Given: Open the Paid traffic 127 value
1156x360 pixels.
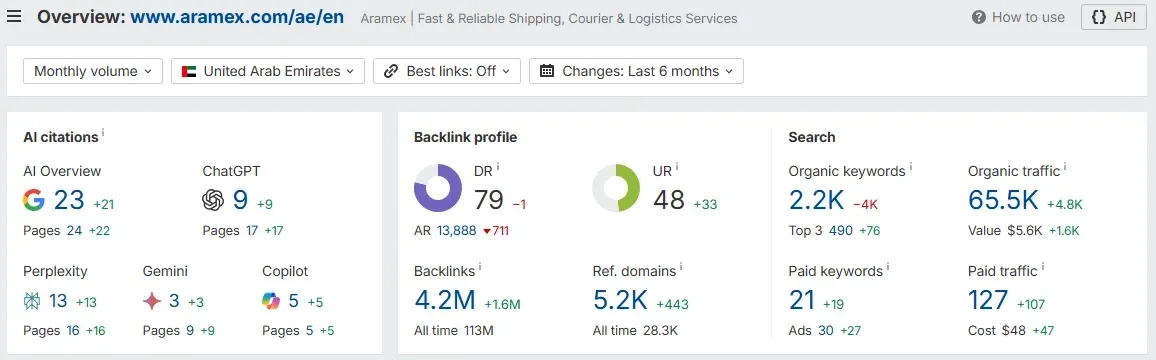Looking at the screenshot, I should (x=988, y=300).
